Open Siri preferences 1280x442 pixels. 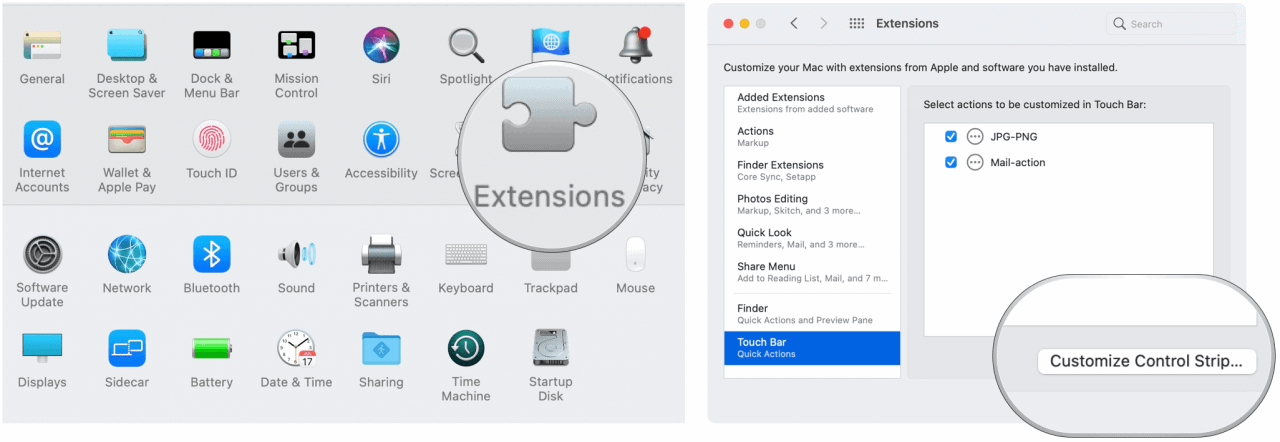pyautogui.click(x=381, y=45)
